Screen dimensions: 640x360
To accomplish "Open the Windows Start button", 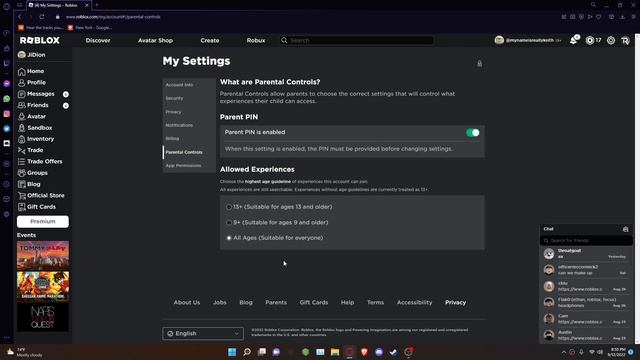I will (x=232, y=352).
